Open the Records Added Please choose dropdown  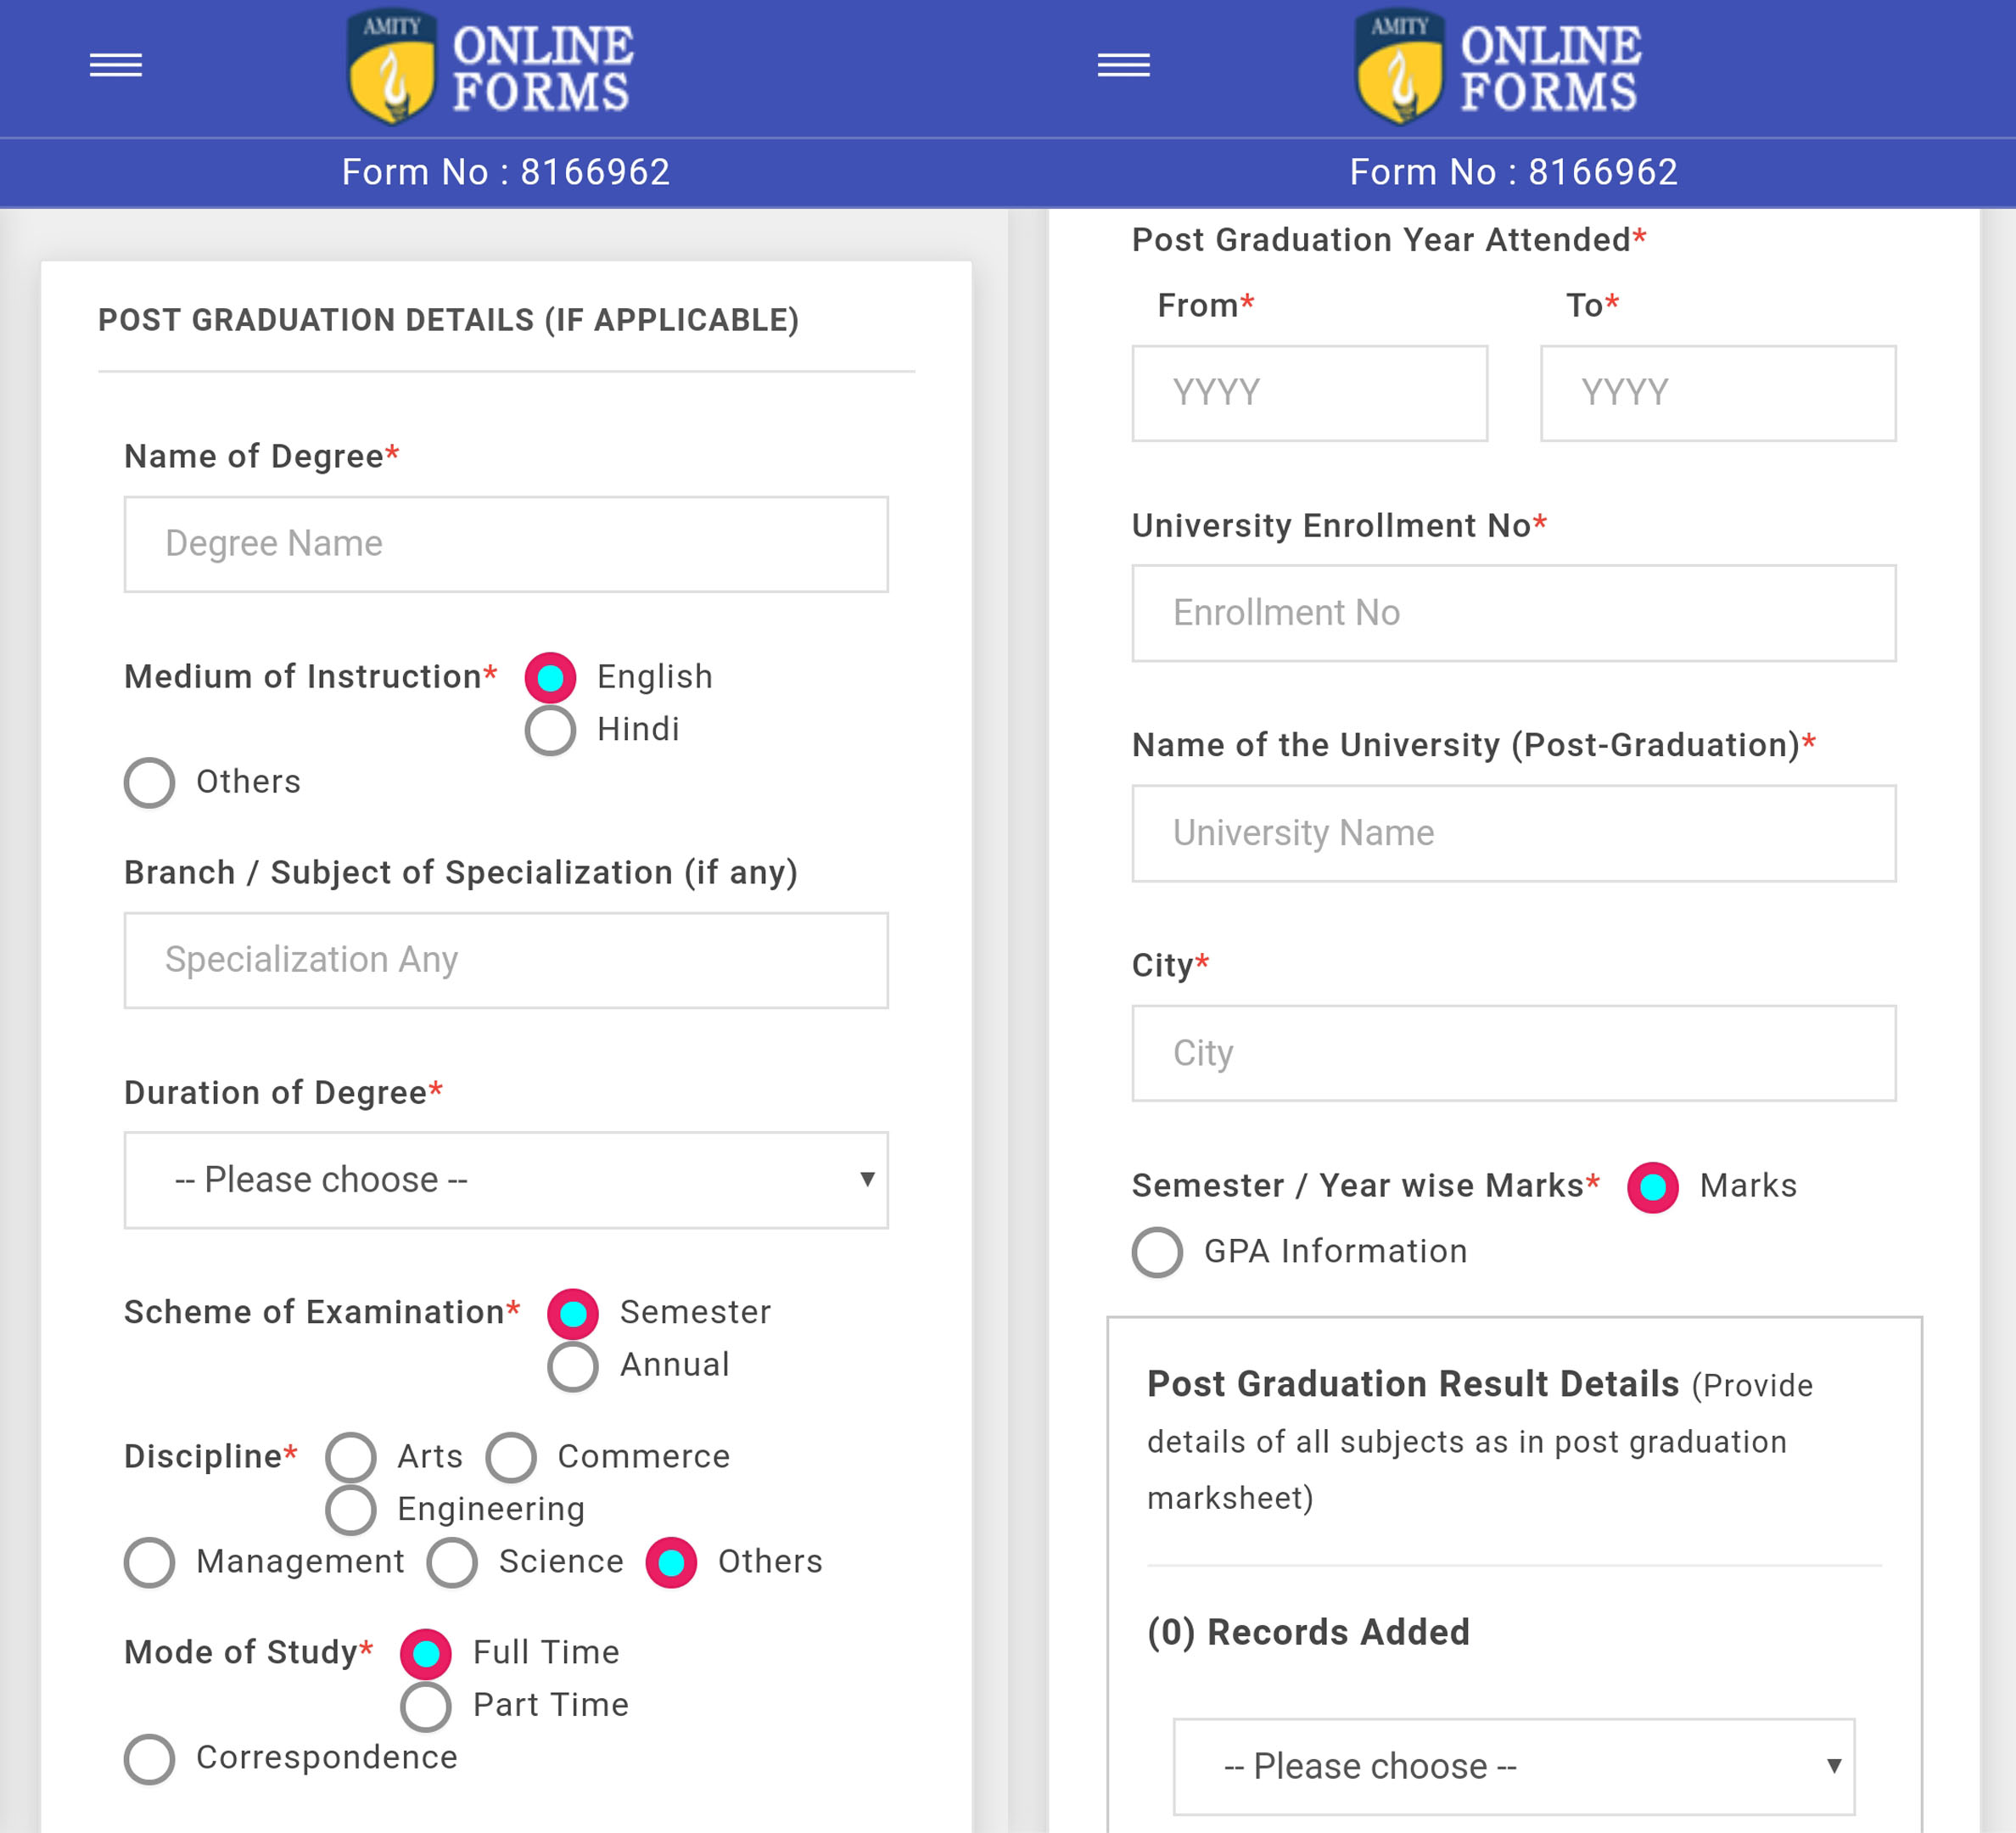[x=1513, y=1767]
